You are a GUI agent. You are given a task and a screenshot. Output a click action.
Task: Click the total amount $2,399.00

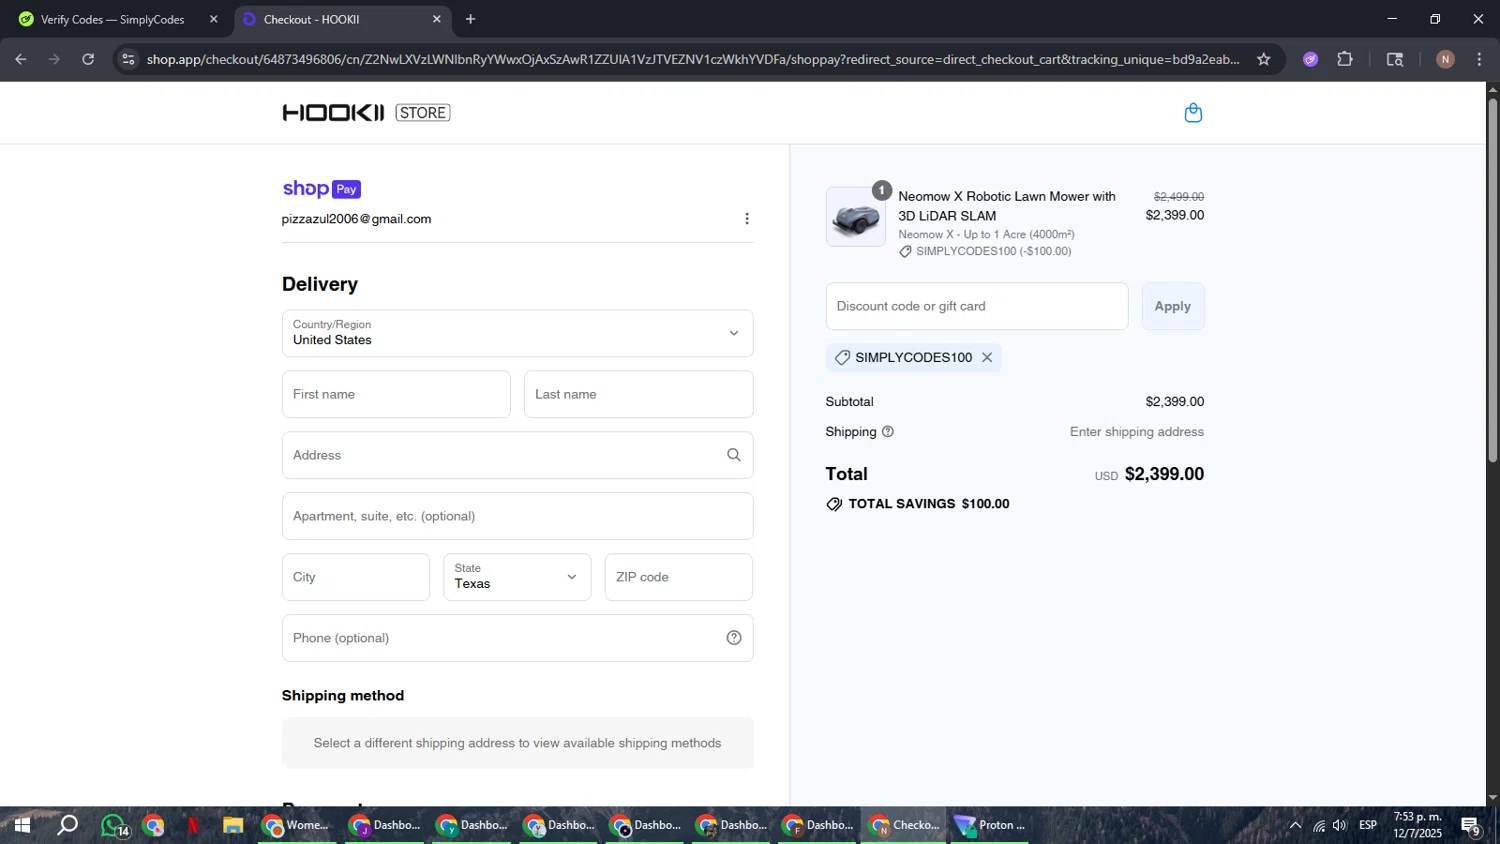pos(1164,474)
